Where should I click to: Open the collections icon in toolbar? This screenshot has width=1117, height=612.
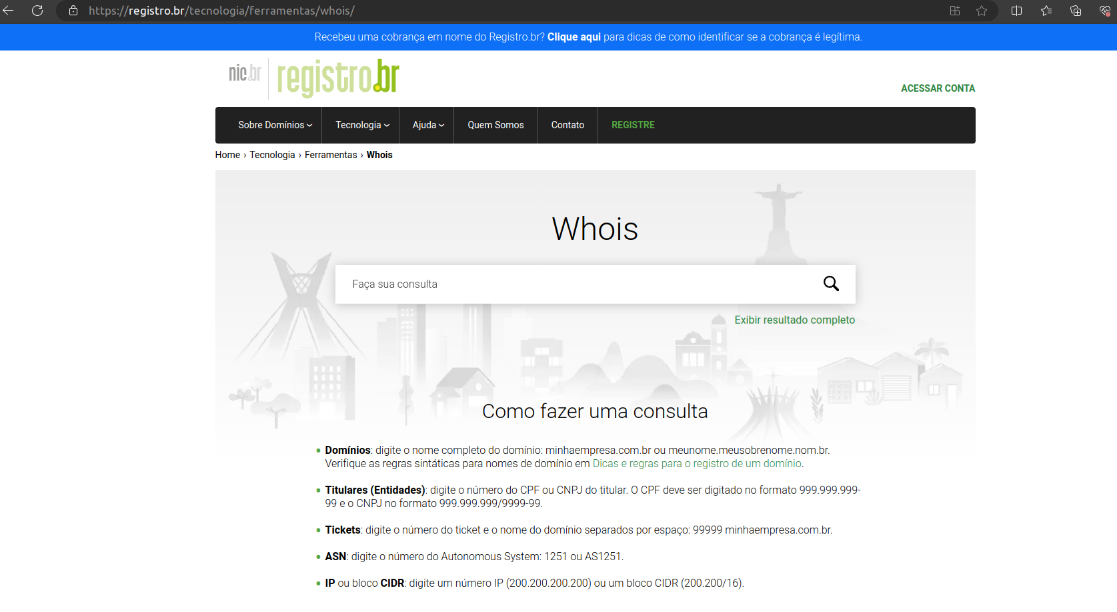(x=1075, y=11)
